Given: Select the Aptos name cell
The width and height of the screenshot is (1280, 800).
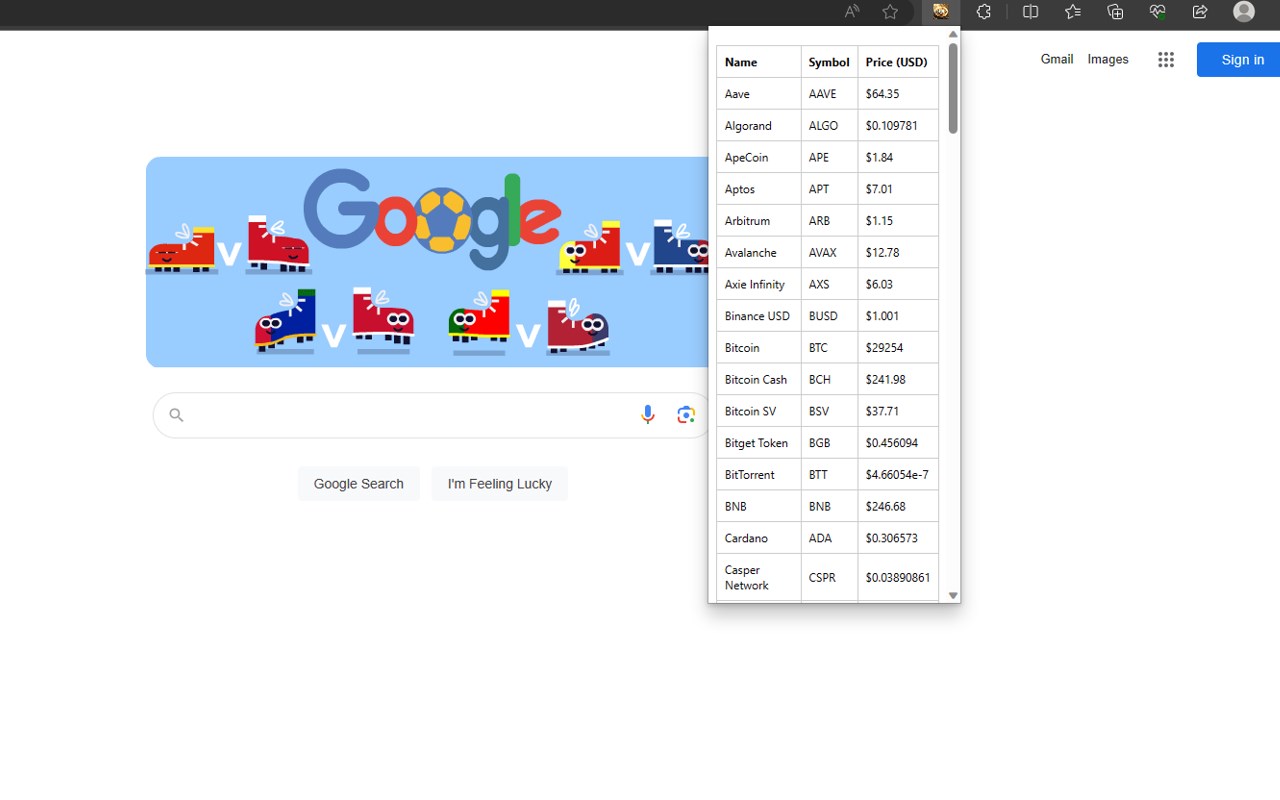Looking at the screenshot, I should pyautogui.click(x=759, y=189).
